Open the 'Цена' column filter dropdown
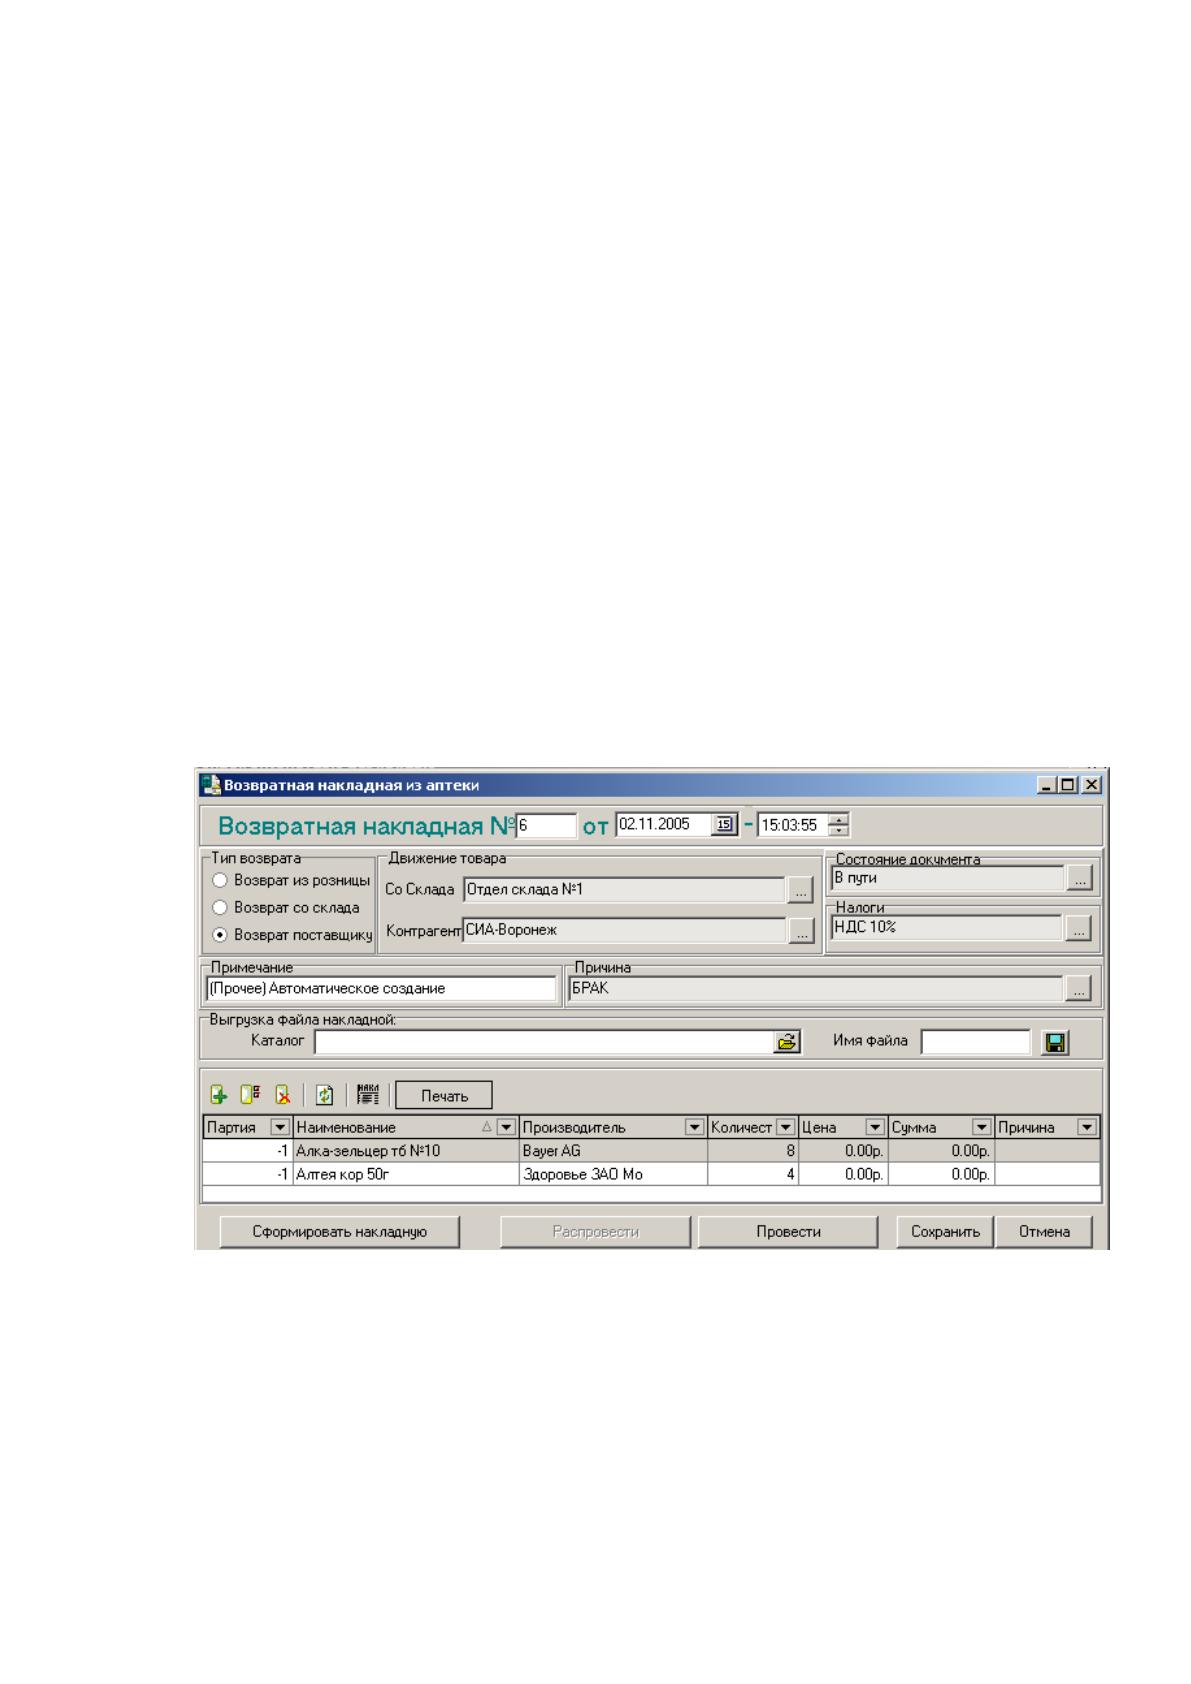The width and height of the screenshot is (1191, 1684). pos(875,1127)
